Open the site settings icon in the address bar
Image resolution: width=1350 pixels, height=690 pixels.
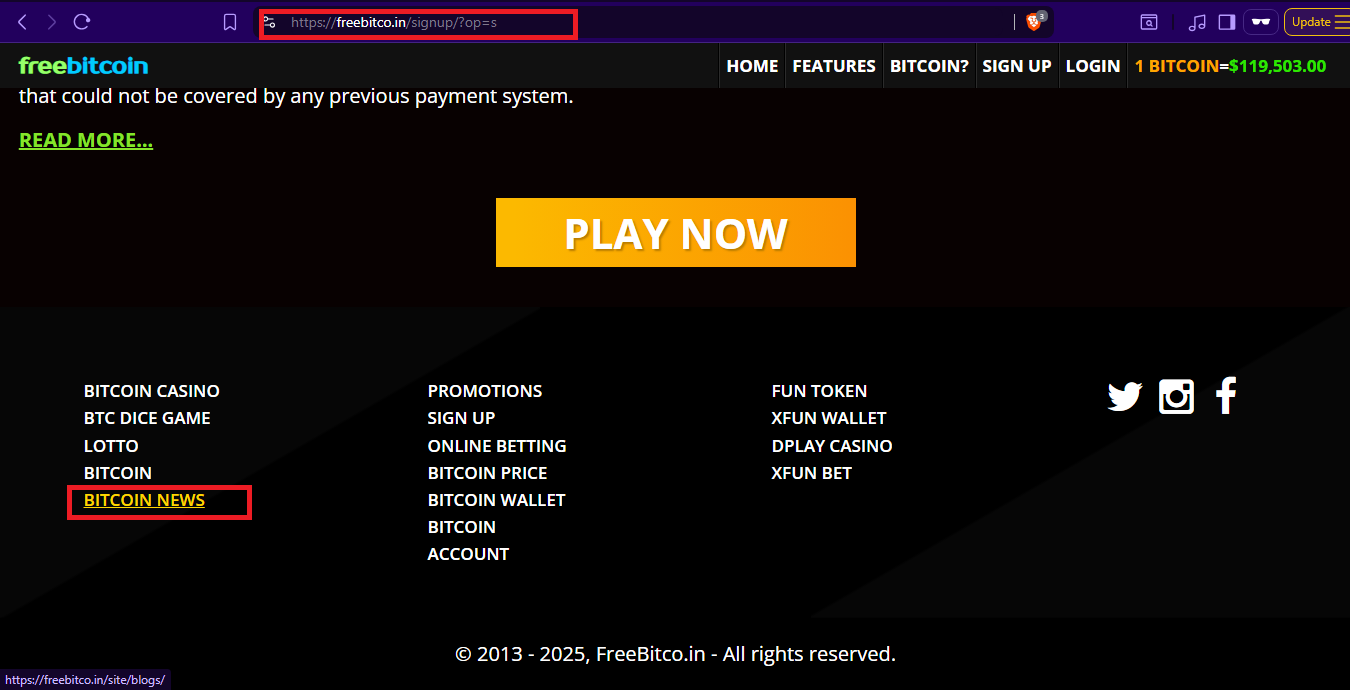coord(269,22)
